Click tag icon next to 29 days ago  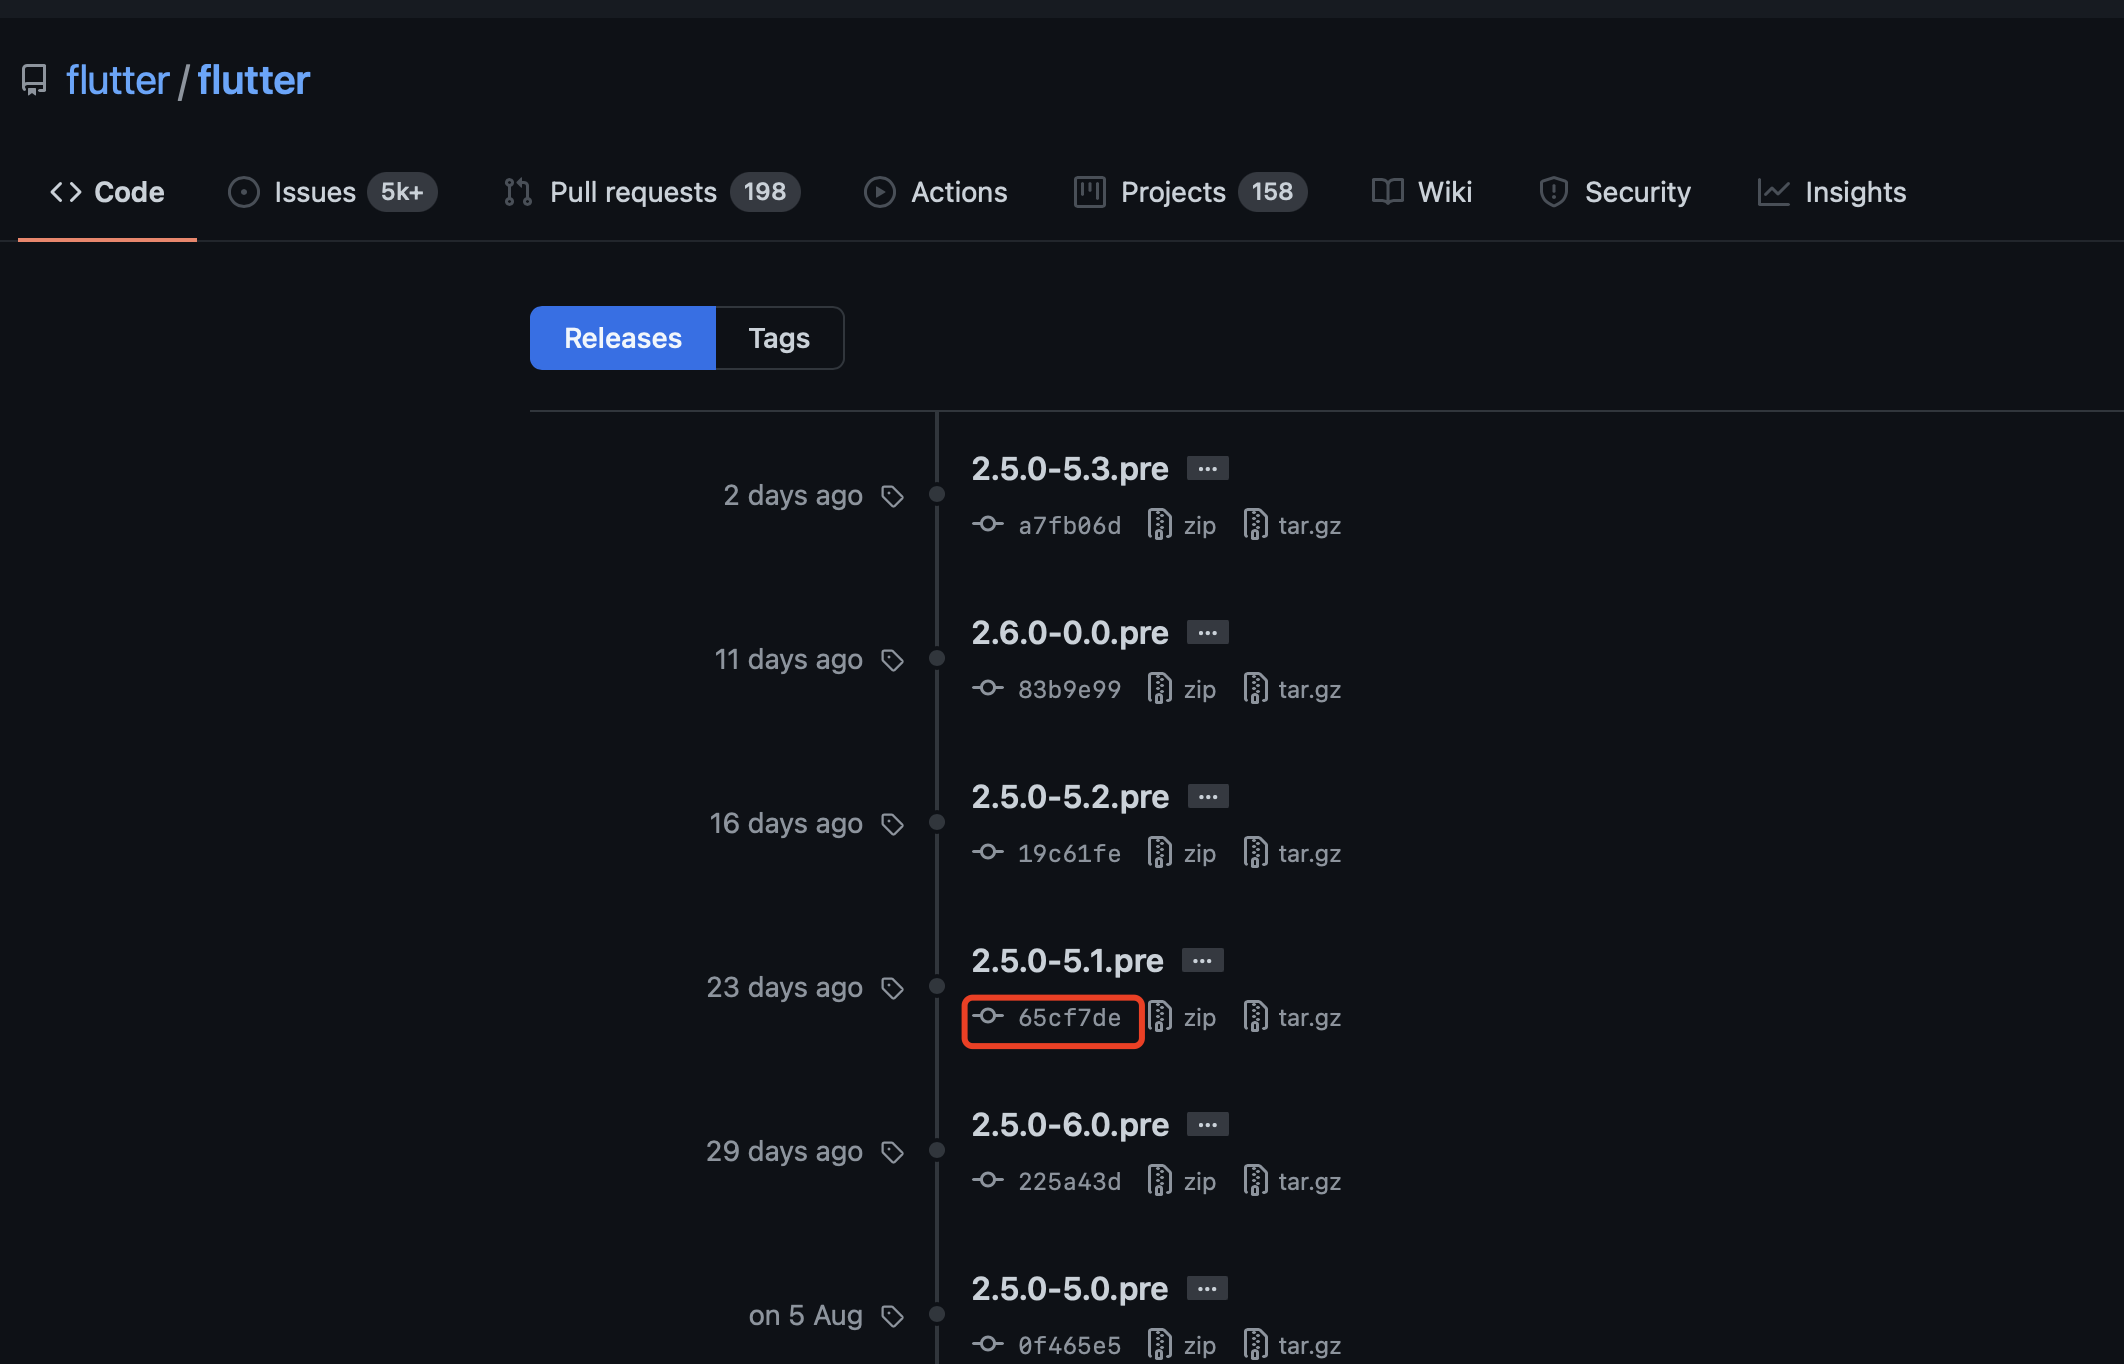[892, 1152]
